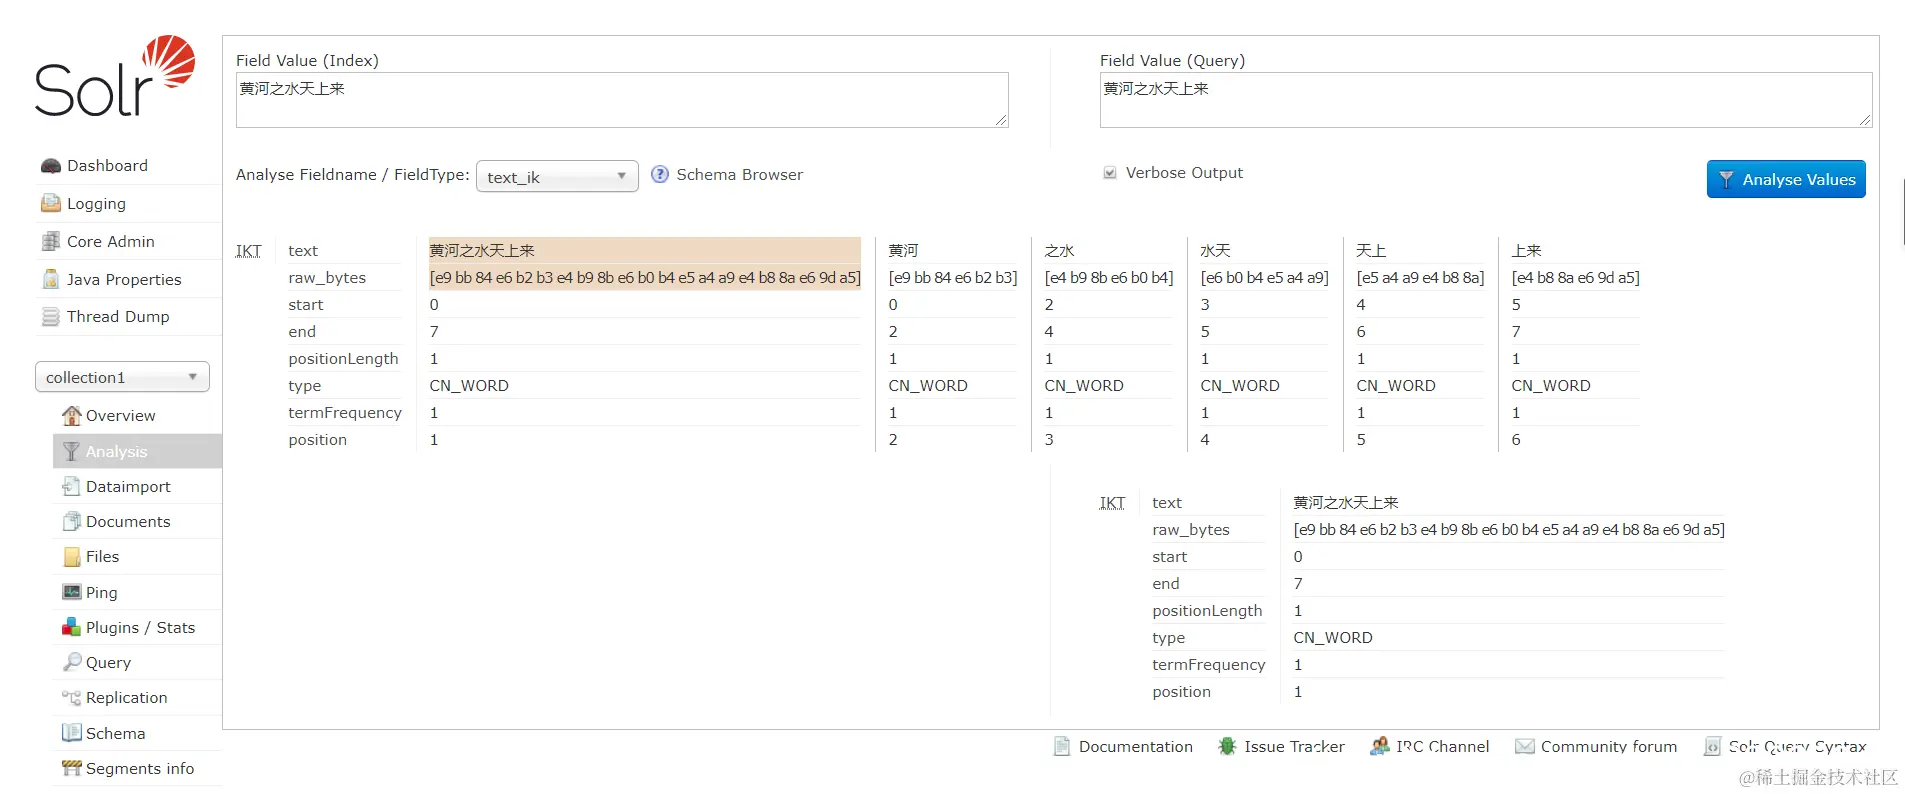Viewport: 1905px width, 794px height.
Task: Open the text_ik field type dropdown
Action: (557, 177)
